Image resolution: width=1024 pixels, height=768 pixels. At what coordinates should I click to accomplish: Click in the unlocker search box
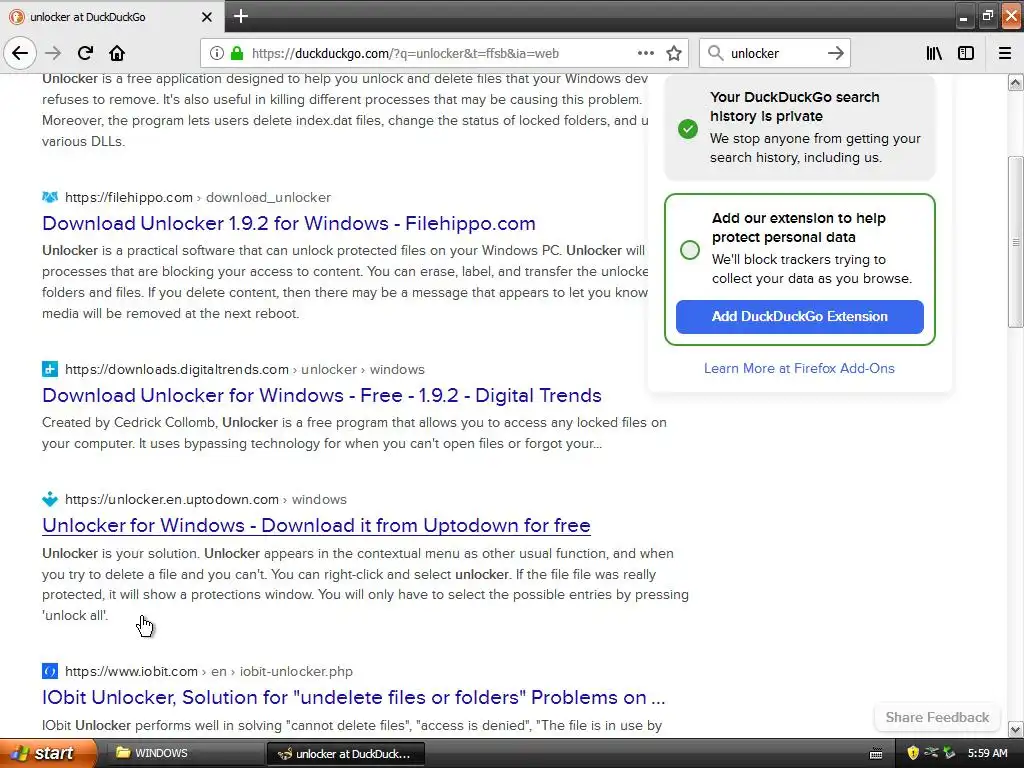[773, 54]
